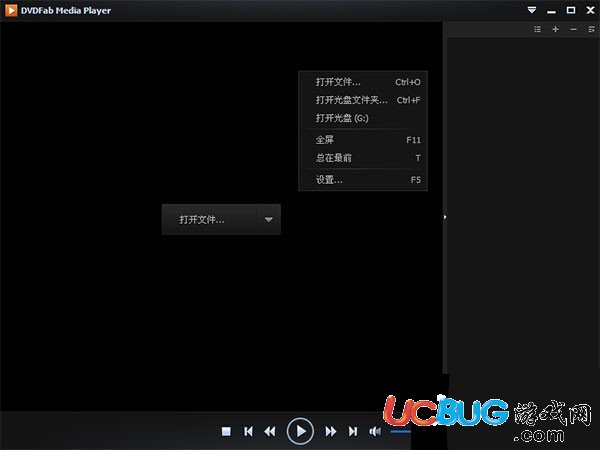Image resolution: width=600 pixels, height=450 pixels.
Task: Choose 全屏 F11 in the menu
Action: 363,140
